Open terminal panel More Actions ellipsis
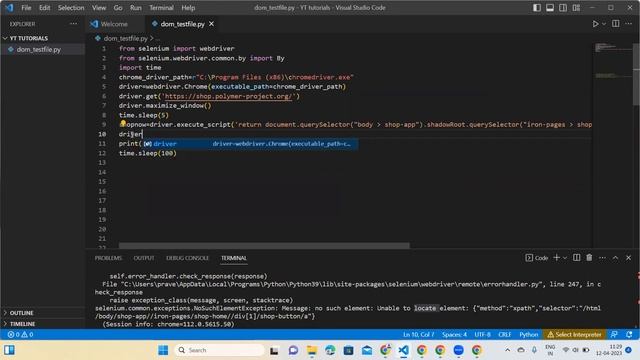Image resolution: width=640 pixels, height=360 pixels. [x=602, y=258]
